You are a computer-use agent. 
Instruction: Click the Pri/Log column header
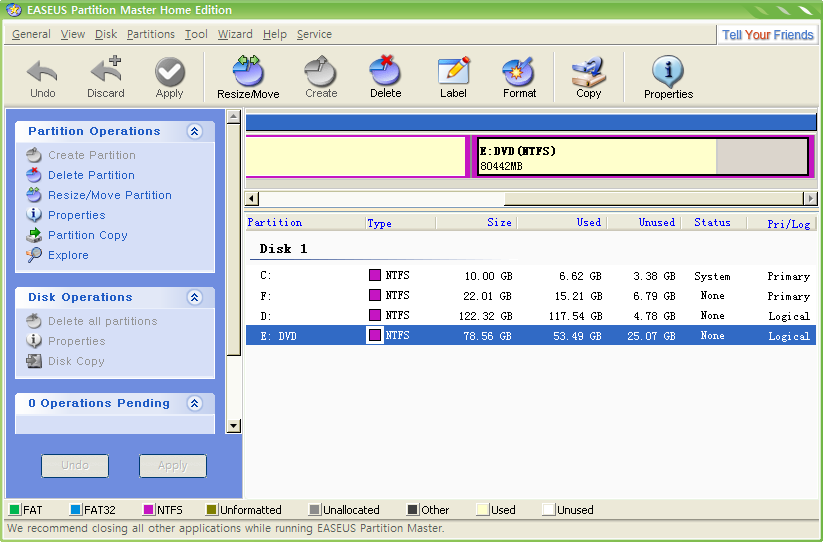point(782,222)
